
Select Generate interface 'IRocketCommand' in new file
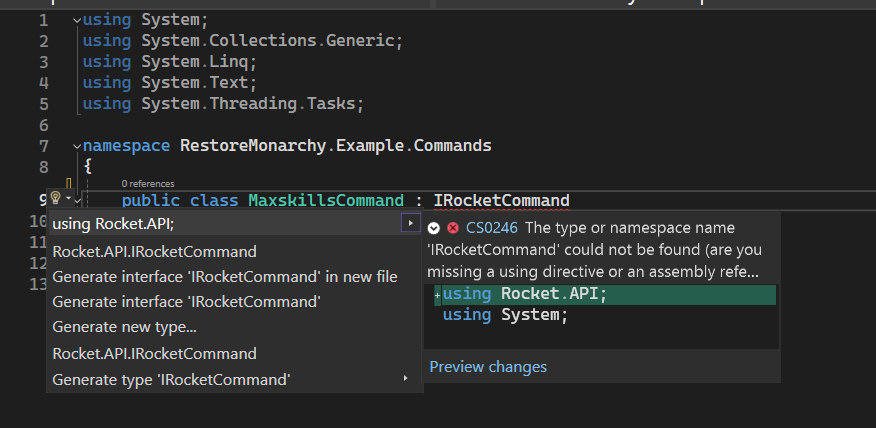224,276
